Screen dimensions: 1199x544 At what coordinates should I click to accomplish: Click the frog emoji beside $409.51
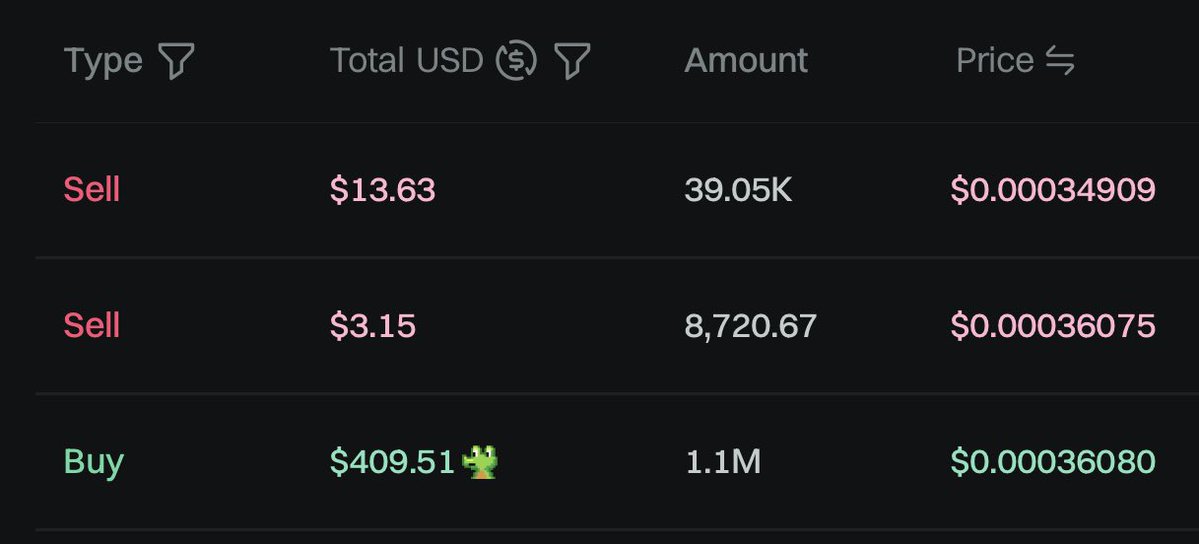pyautogui.click(x=480, y=461)
